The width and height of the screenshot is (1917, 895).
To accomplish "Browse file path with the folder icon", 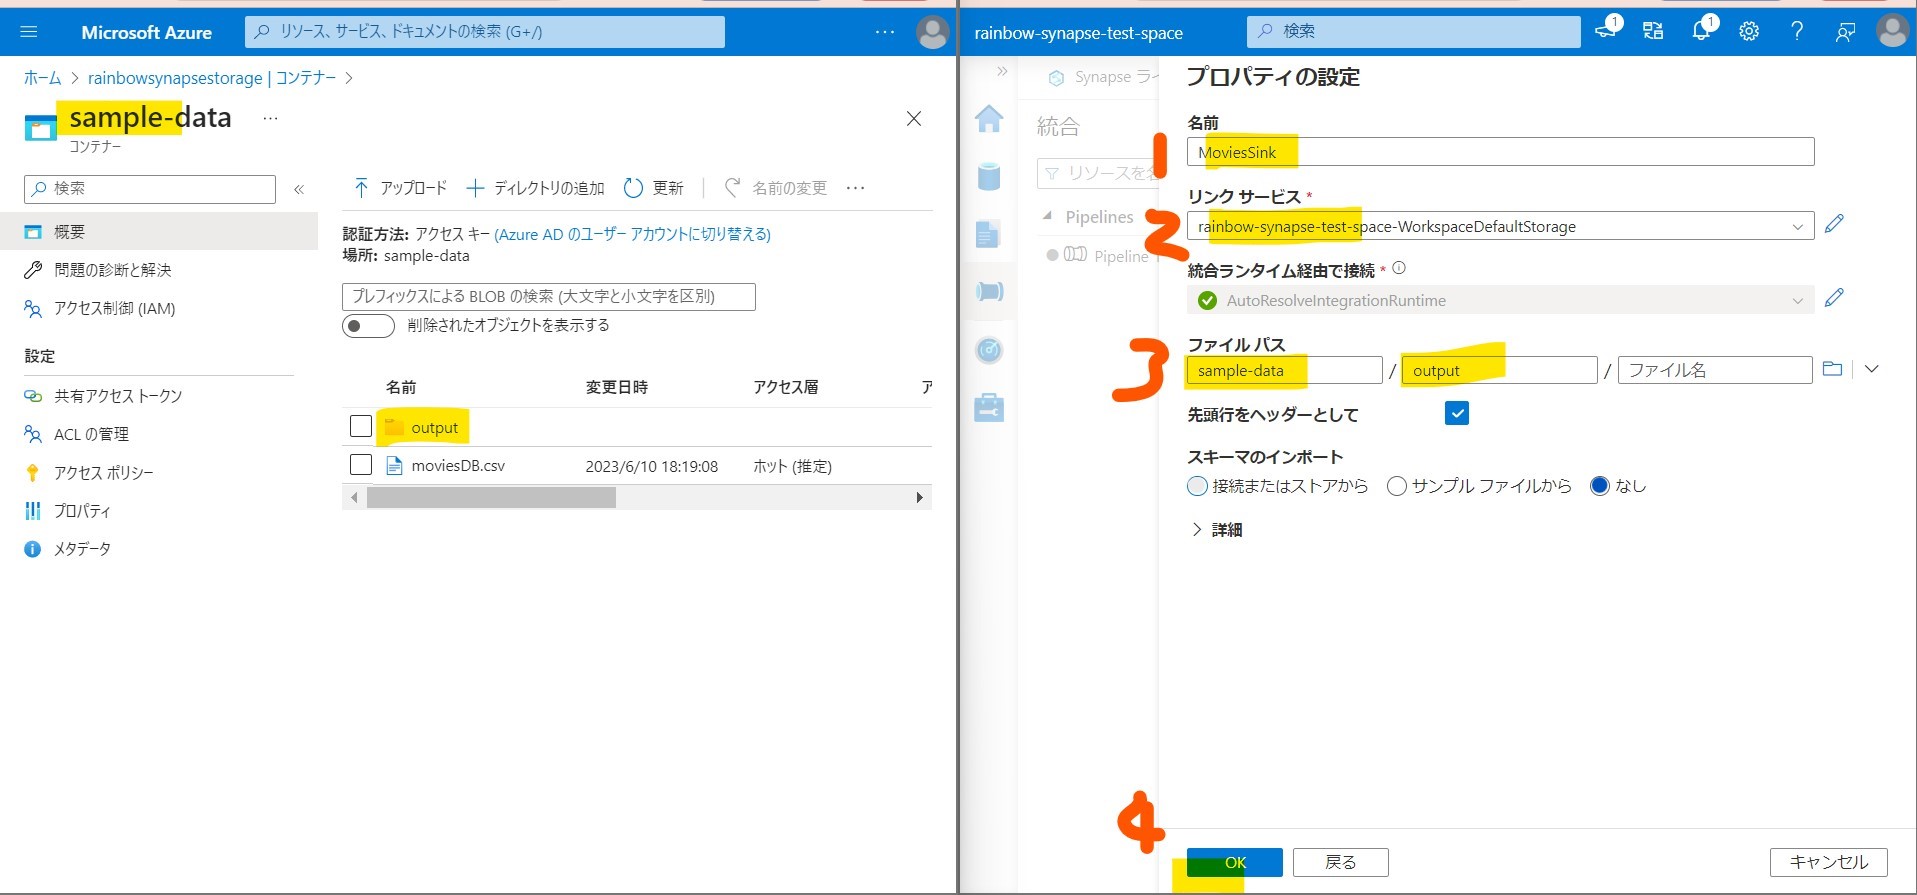I will [1832, 369].
